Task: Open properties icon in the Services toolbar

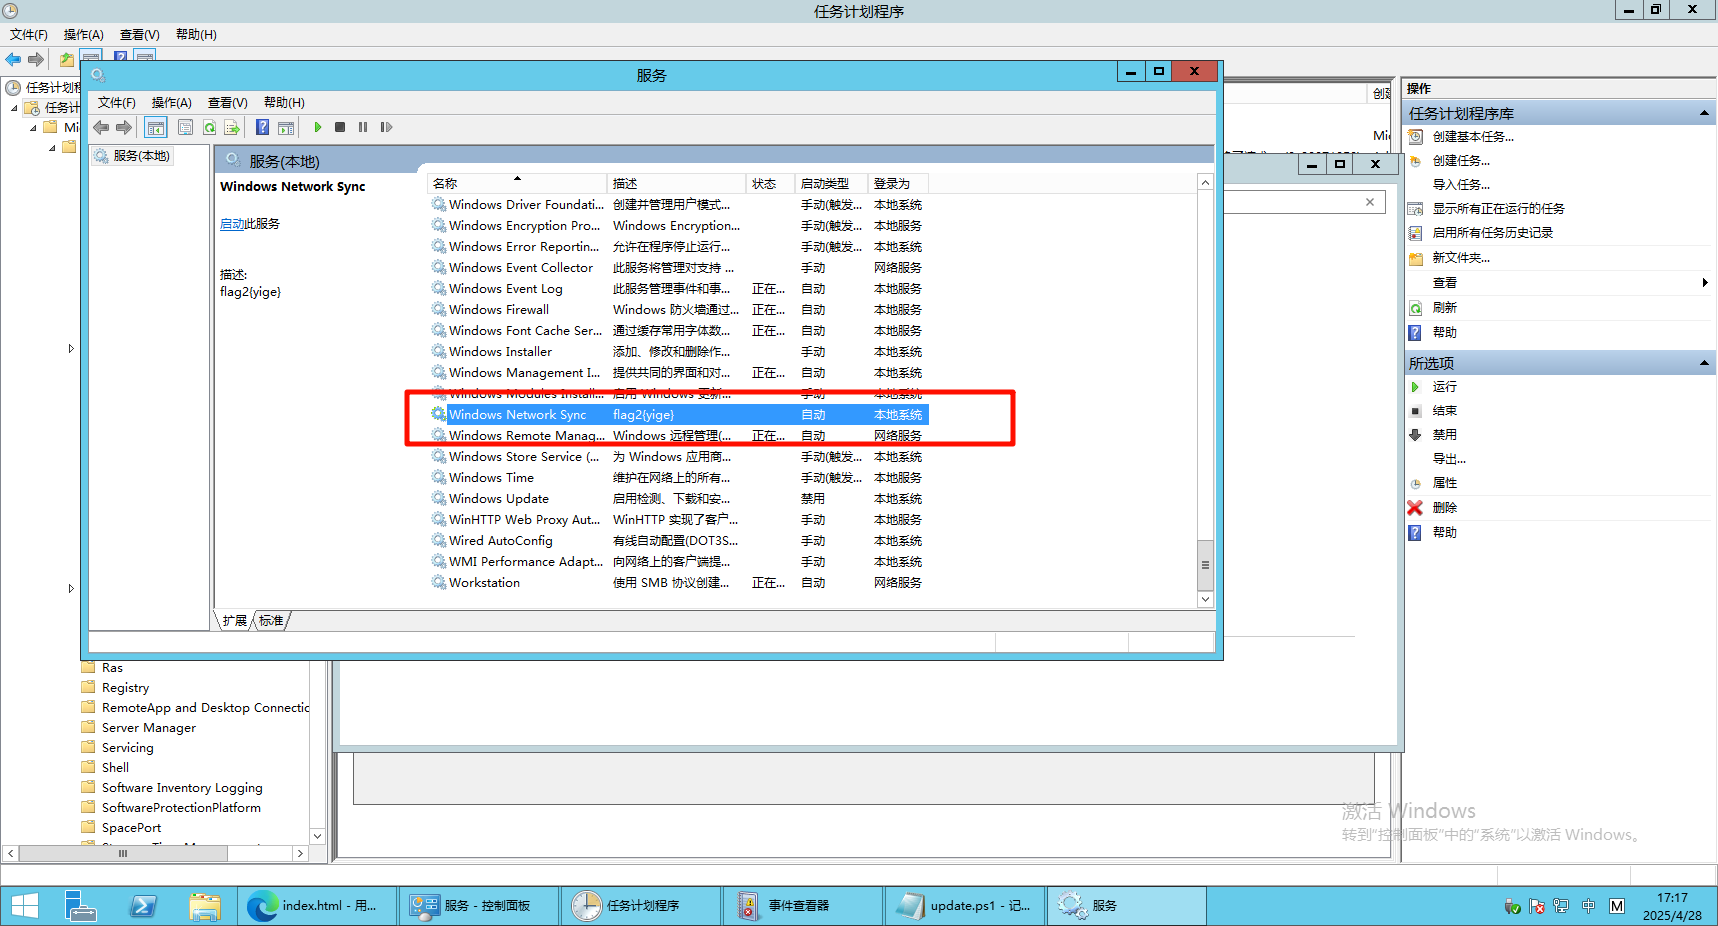Action: click(185, 127)
